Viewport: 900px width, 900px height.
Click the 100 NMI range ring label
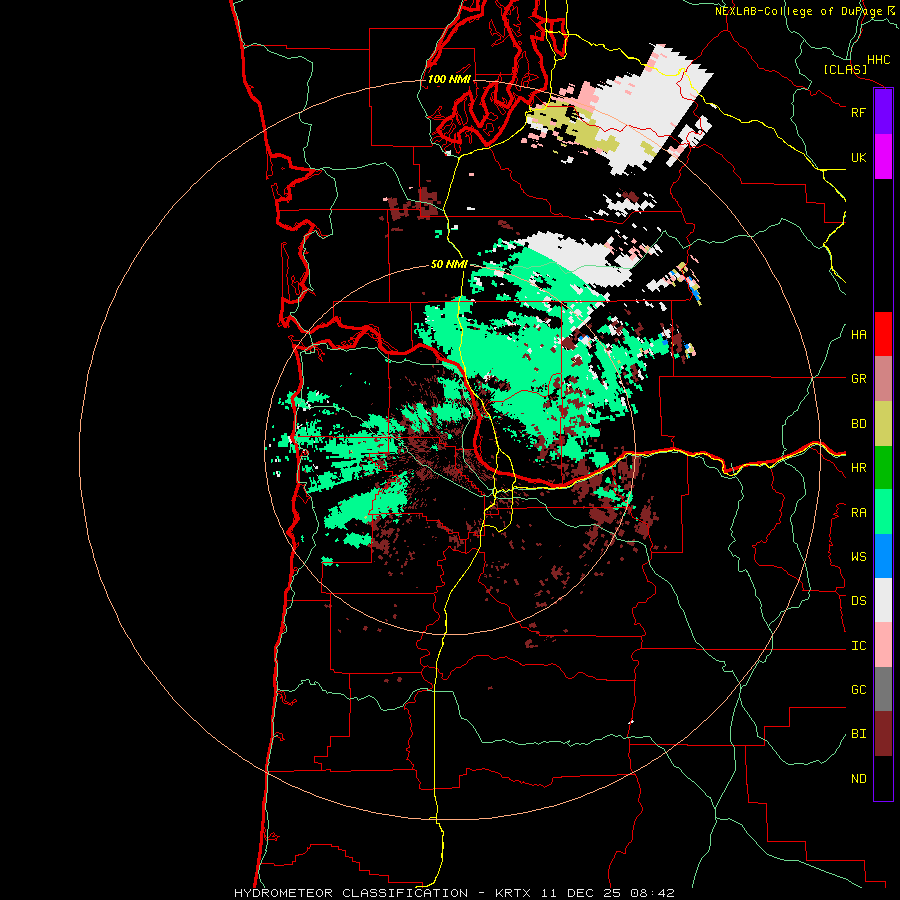click(449, 79)
